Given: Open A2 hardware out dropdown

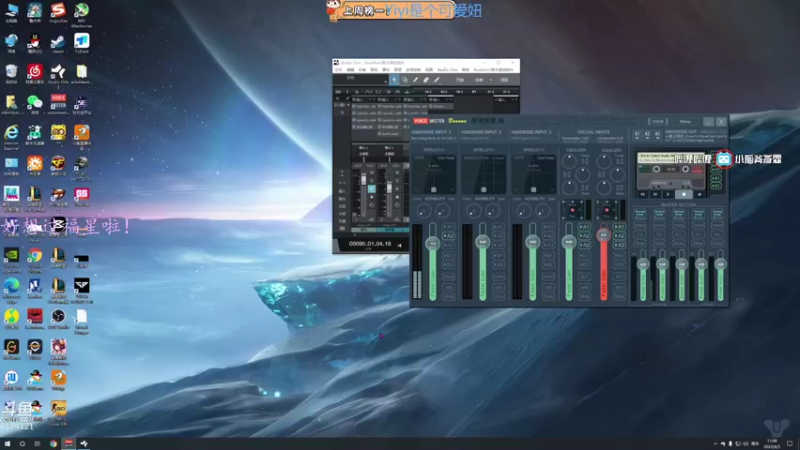Looking at the screenshot, I should pyautogui.click(x=647, y=135).
